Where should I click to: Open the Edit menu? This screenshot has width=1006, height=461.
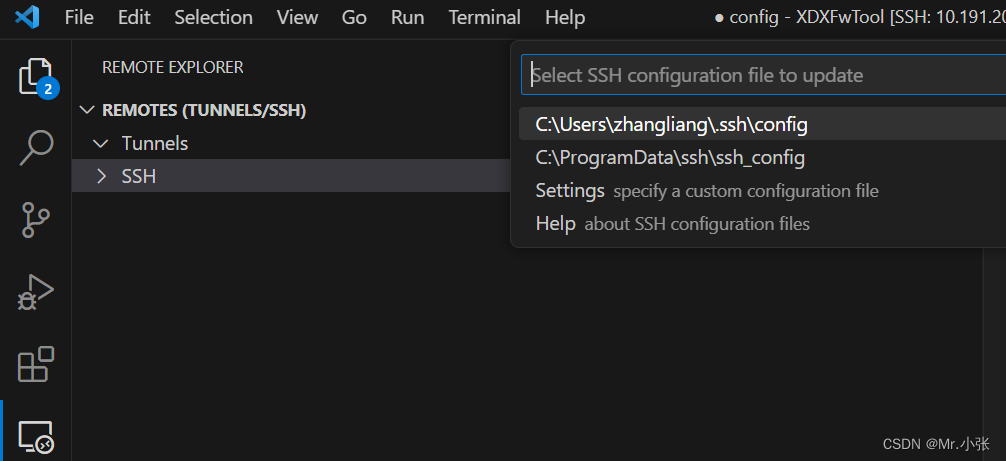point(133,17)
